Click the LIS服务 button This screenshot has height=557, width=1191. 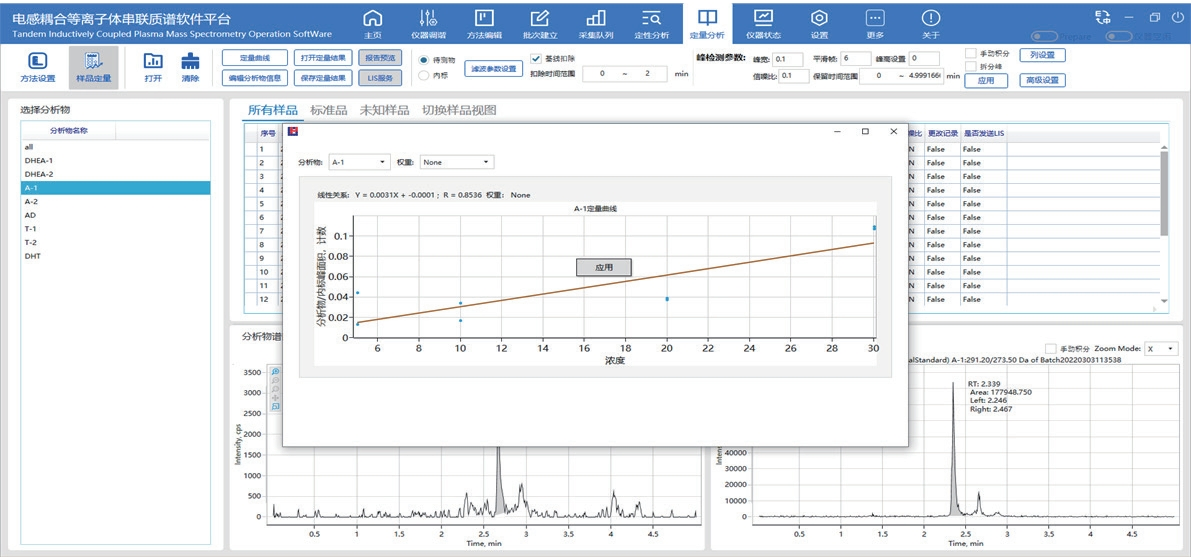(379, 78)
